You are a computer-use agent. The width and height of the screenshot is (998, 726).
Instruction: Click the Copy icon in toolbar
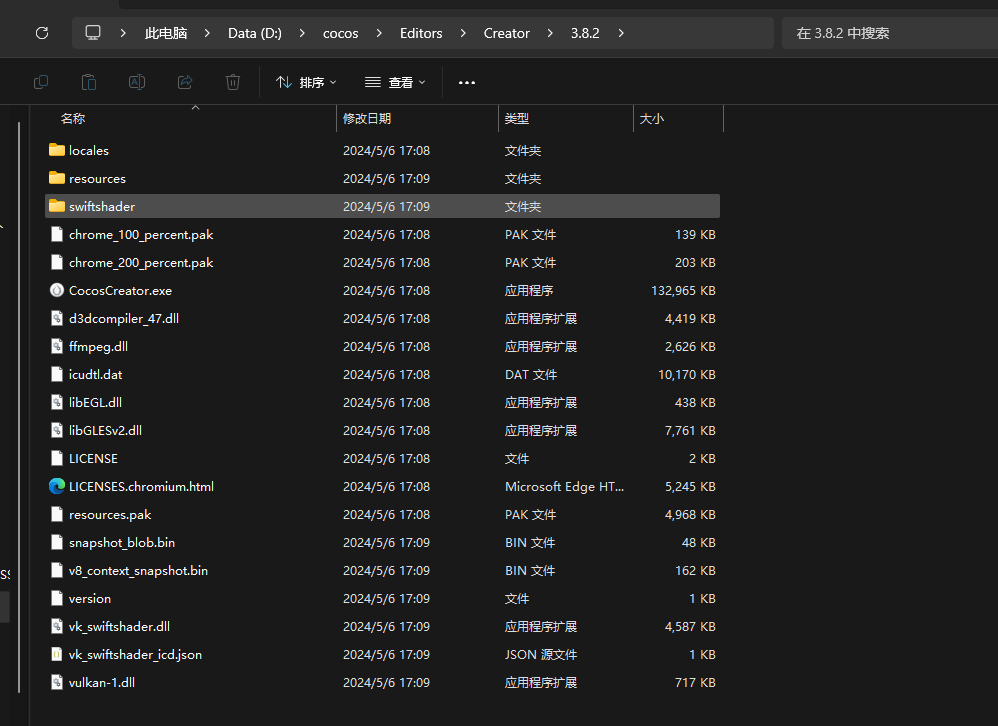(x=41, y=82)
